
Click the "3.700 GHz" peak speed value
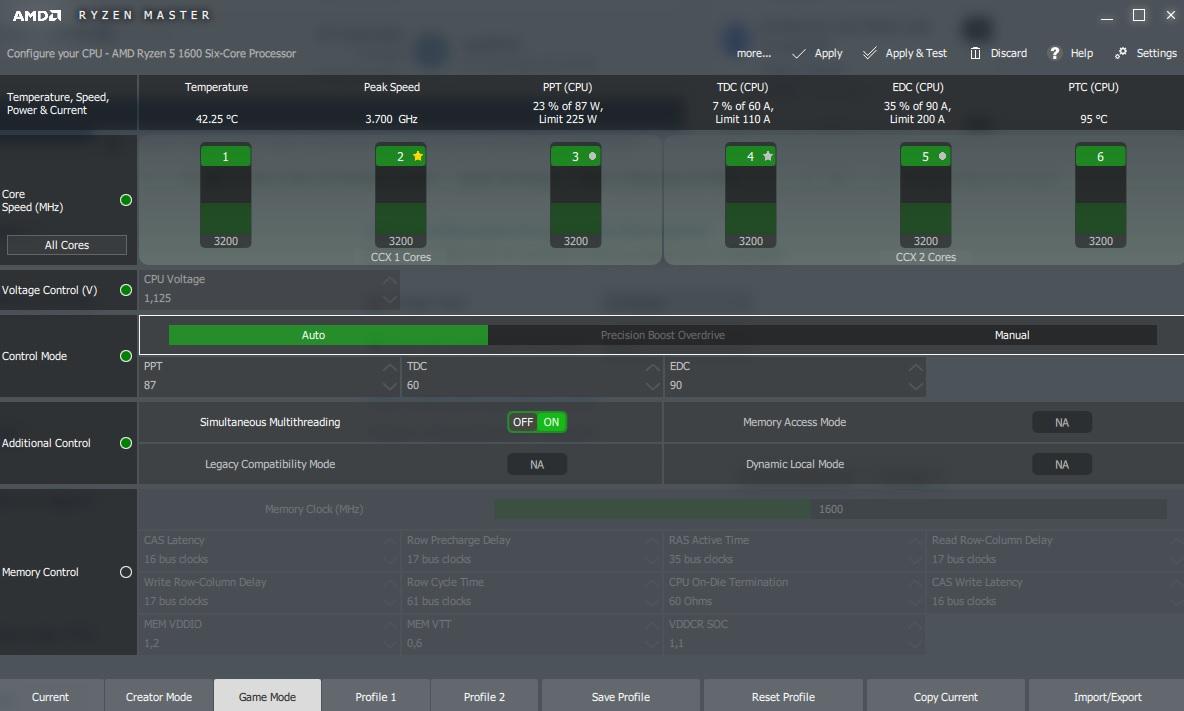click(x=391, y=119)
